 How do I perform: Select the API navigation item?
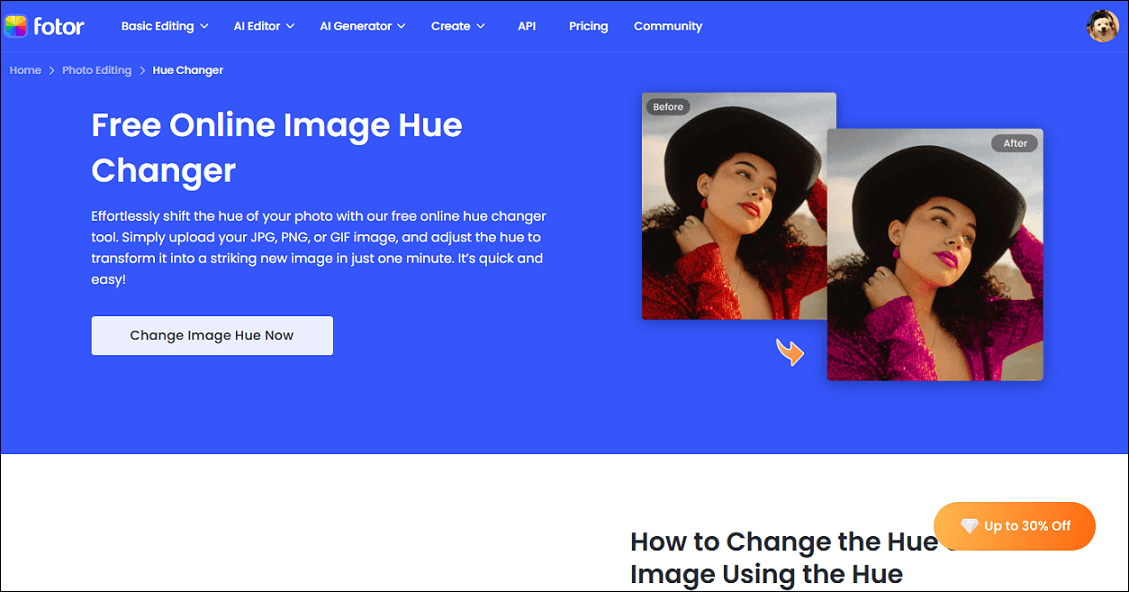coord(527,26)
